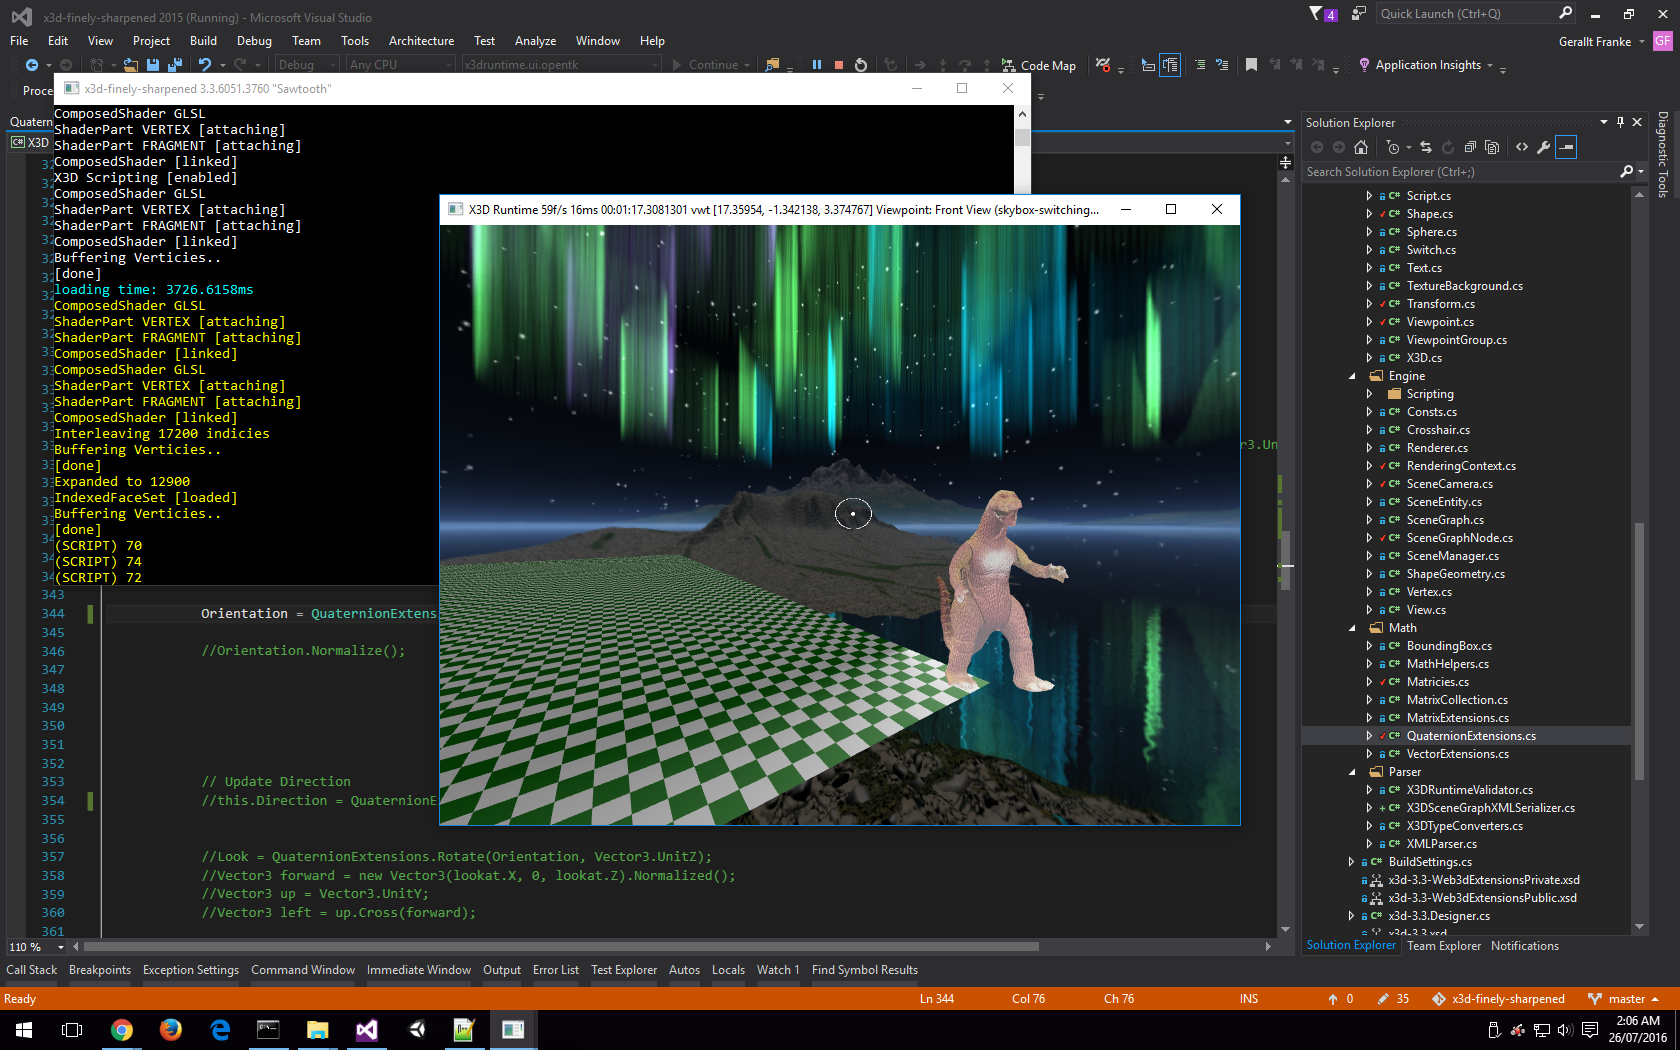The image size is (1680, 1050).
Task: Click the Undo toolbar icon
Action: coord(205,65)
